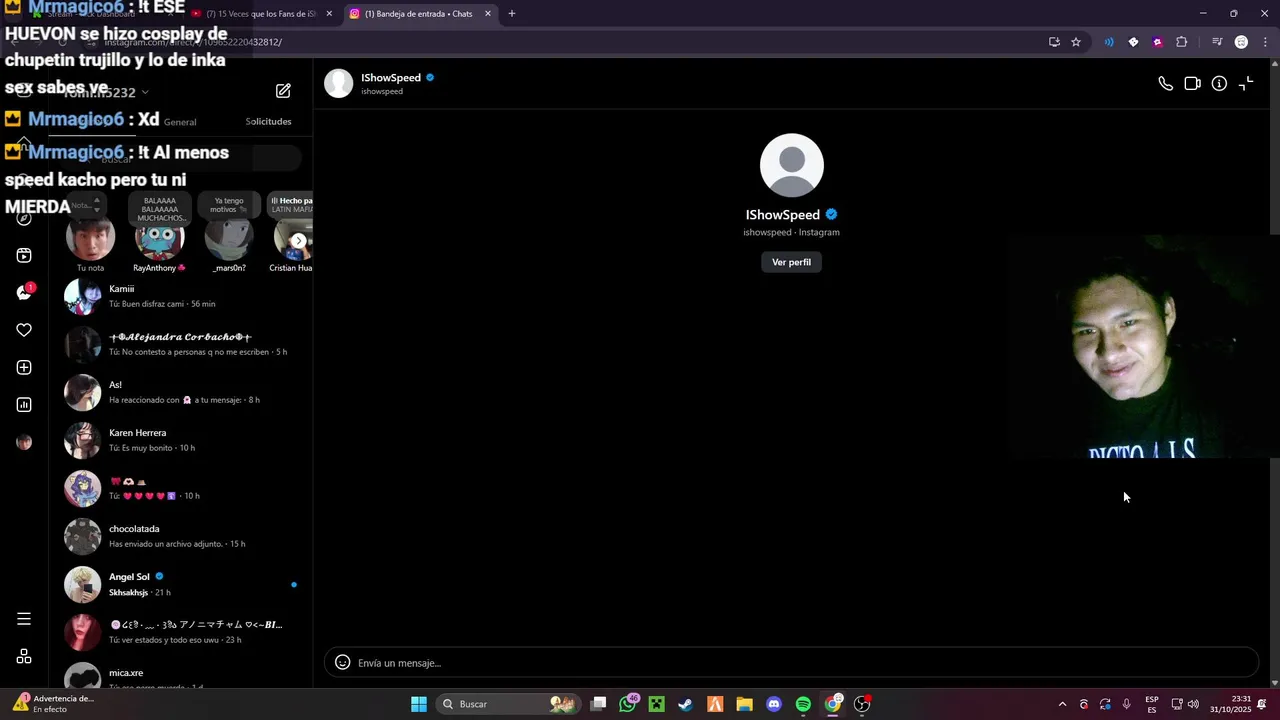Start a video call with IShowSpeed
This screenshot has height=720, width=1280.
click(x=1192, y=84)
